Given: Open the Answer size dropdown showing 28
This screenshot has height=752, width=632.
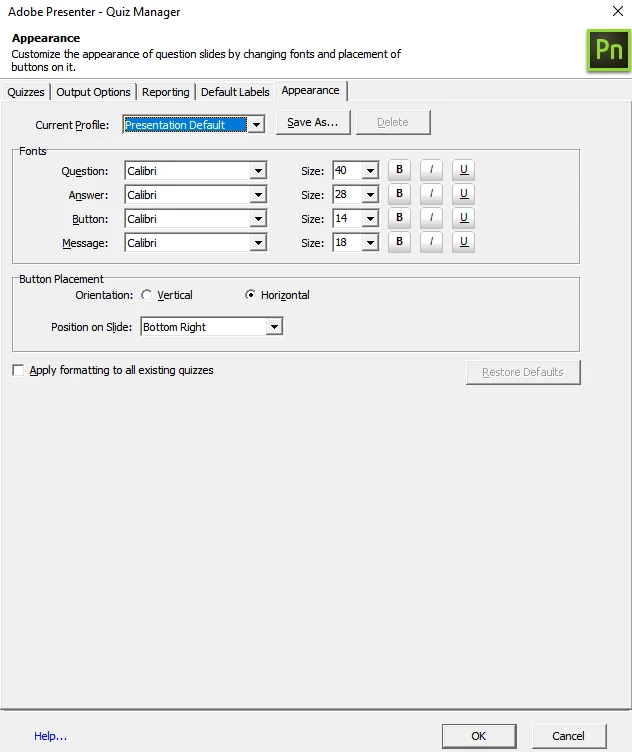Looking at the screenshot, I should (x=355, y=194).
